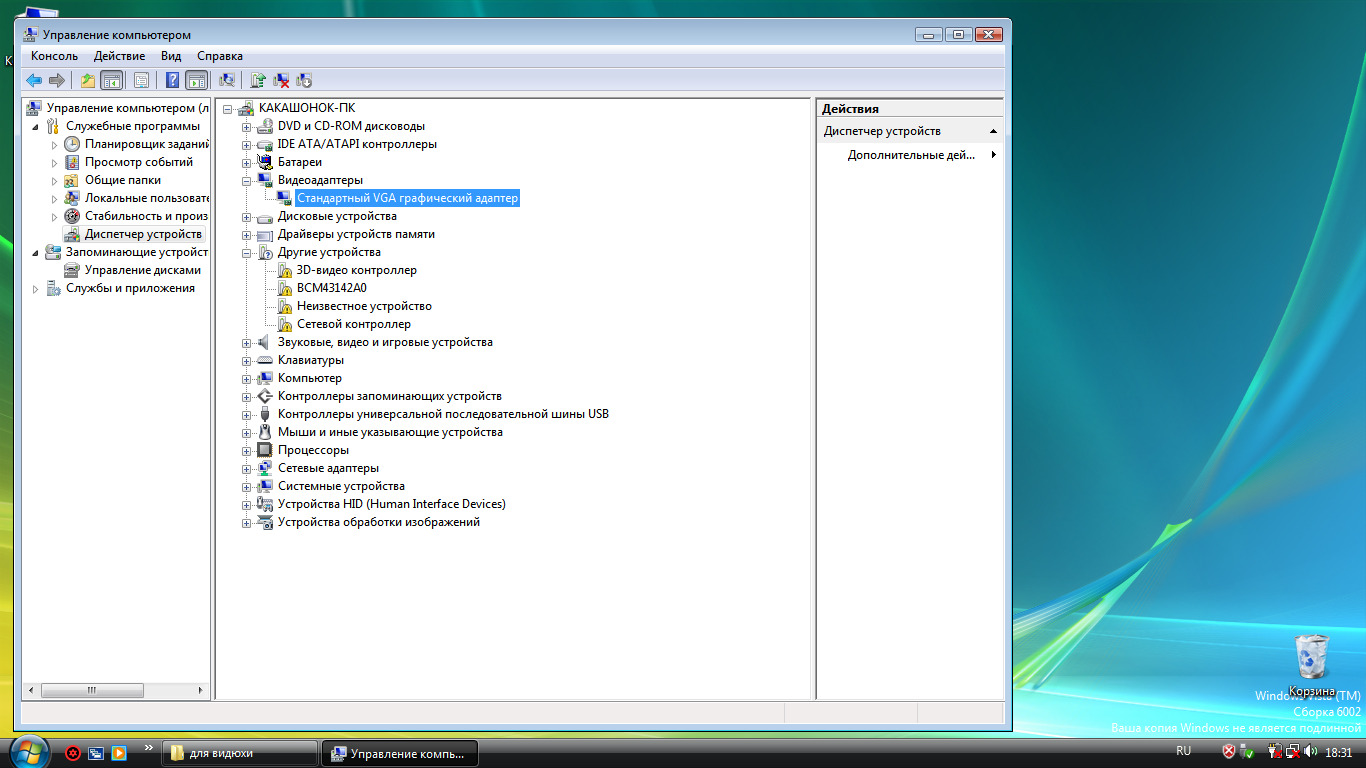Click the Uninstall device red X icon
Screen dimensions: 1366x768
pos(281,80)
